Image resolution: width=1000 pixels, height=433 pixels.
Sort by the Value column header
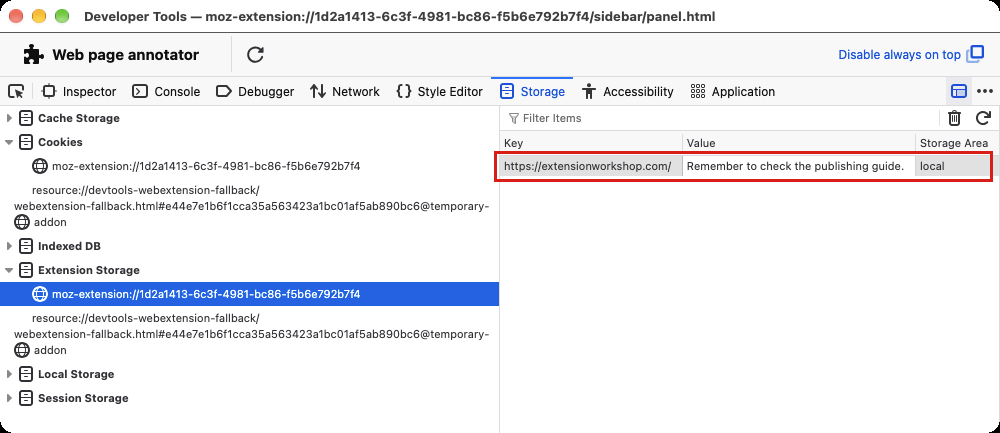[x=798, y=143]
